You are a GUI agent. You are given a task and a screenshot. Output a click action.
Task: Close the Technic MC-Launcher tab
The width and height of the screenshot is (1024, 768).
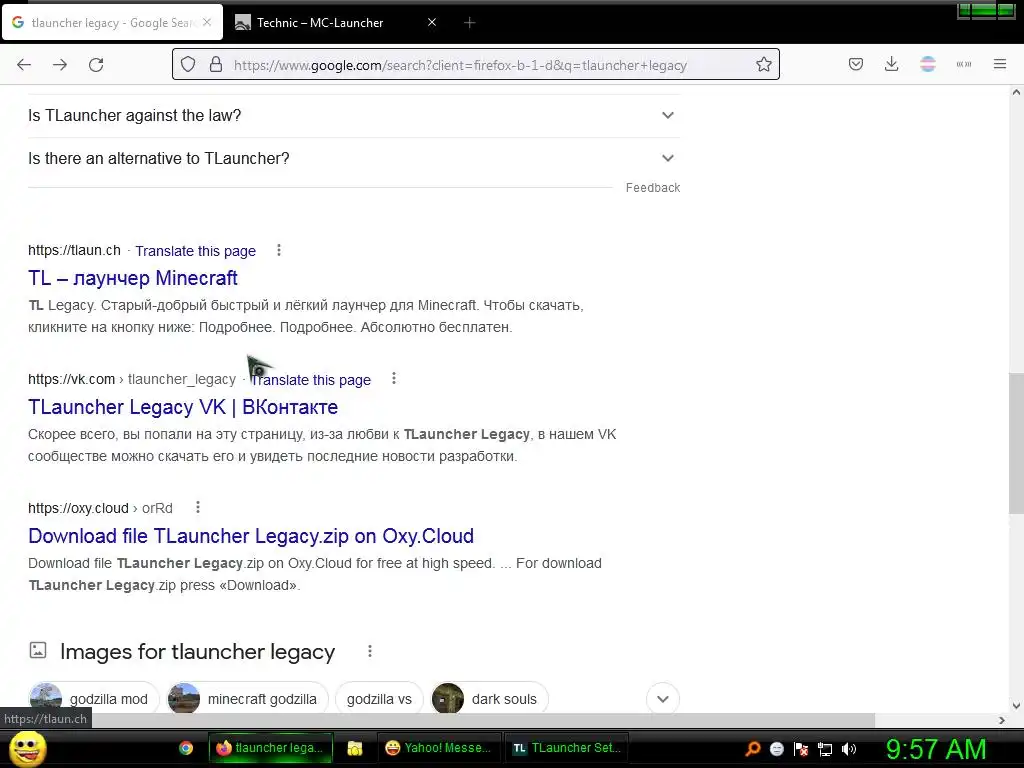[x=432, y=22]
